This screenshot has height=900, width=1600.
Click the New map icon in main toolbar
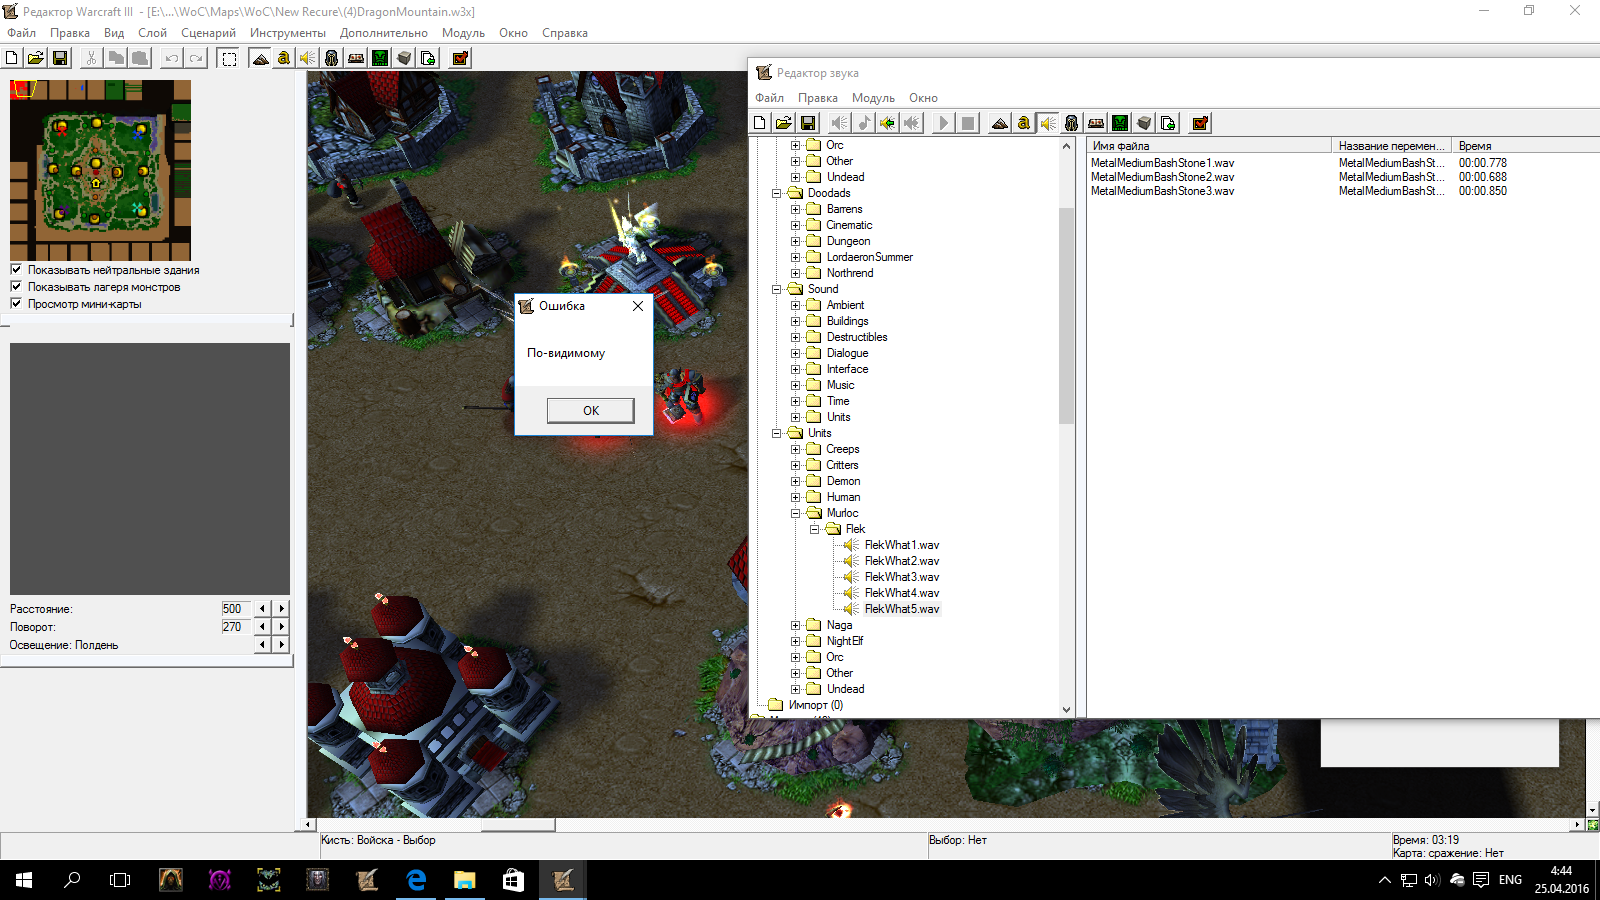(x=12, y=58)
